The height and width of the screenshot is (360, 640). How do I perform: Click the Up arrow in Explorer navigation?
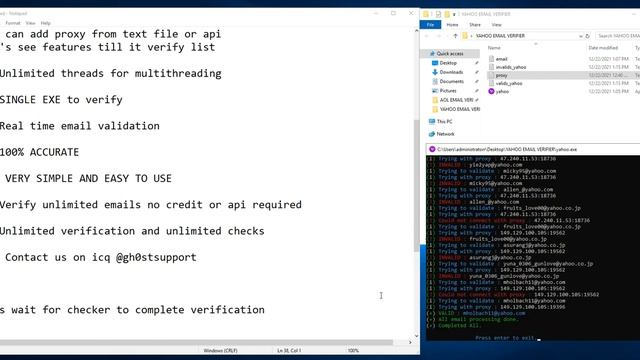pyautogui.click(x=456, y=36)
